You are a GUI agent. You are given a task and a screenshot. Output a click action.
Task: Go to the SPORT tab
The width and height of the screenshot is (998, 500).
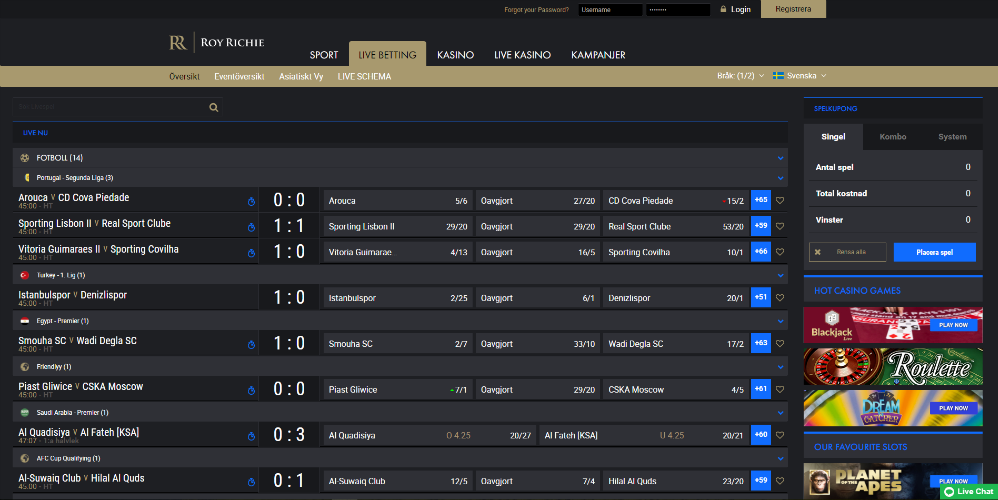(x=324, y=55)
